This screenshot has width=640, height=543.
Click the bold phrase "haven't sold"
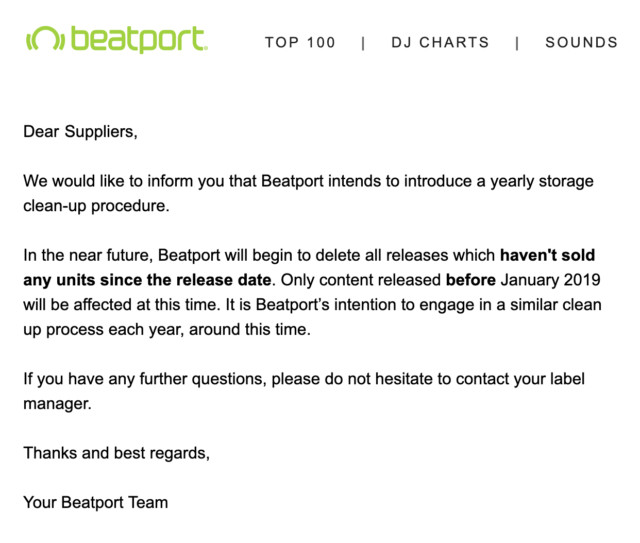coord(547,255)
